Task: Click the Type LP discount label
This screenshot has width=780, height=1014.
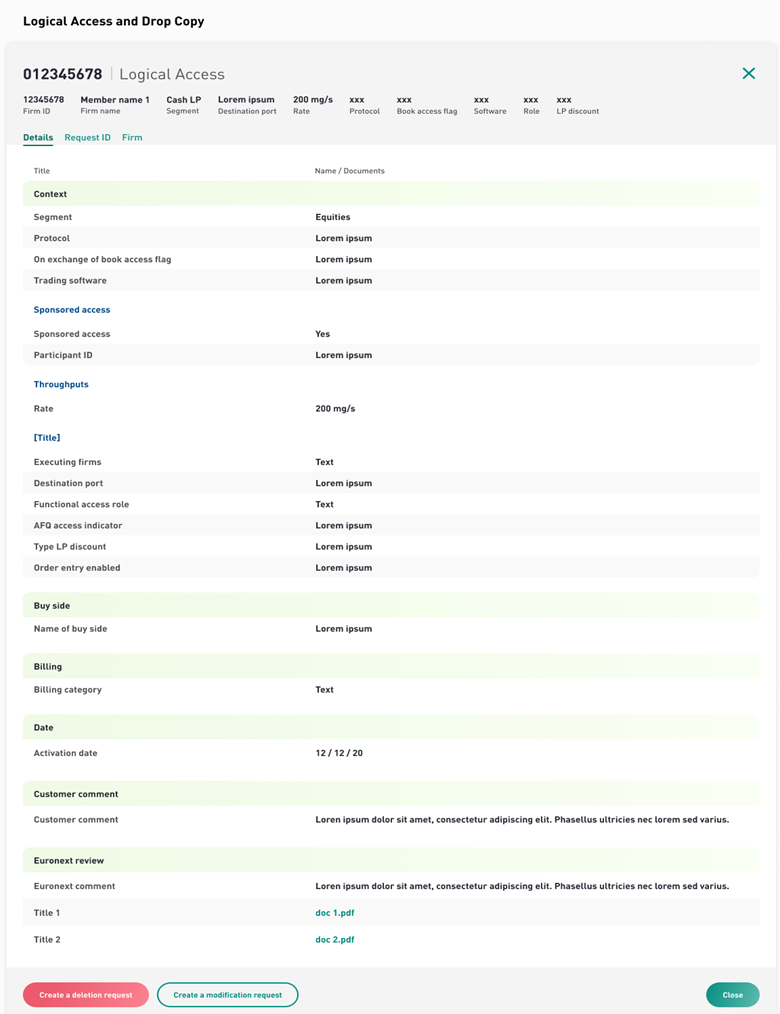Action: (70, 546)
